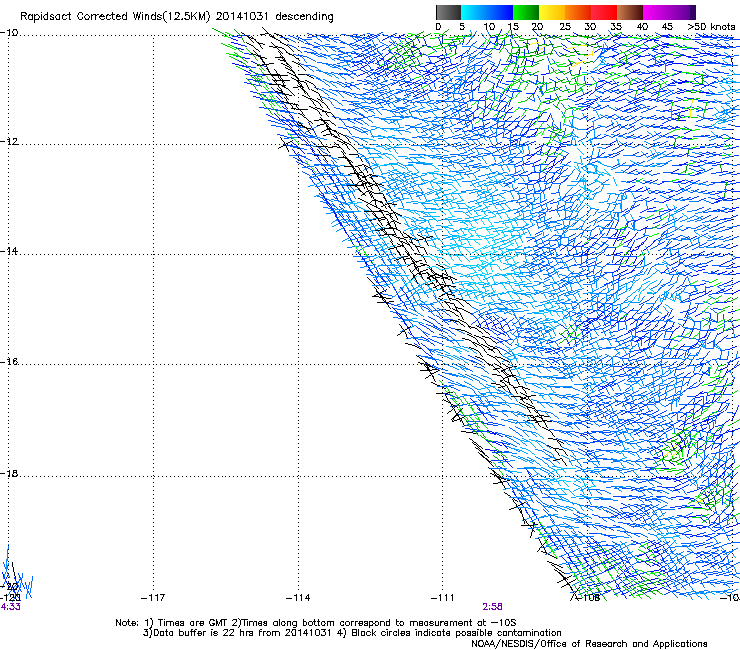Viewport: 740px width, 650px height.
Task: Click the word 'descending' in the title
Action: coord(304,16)
